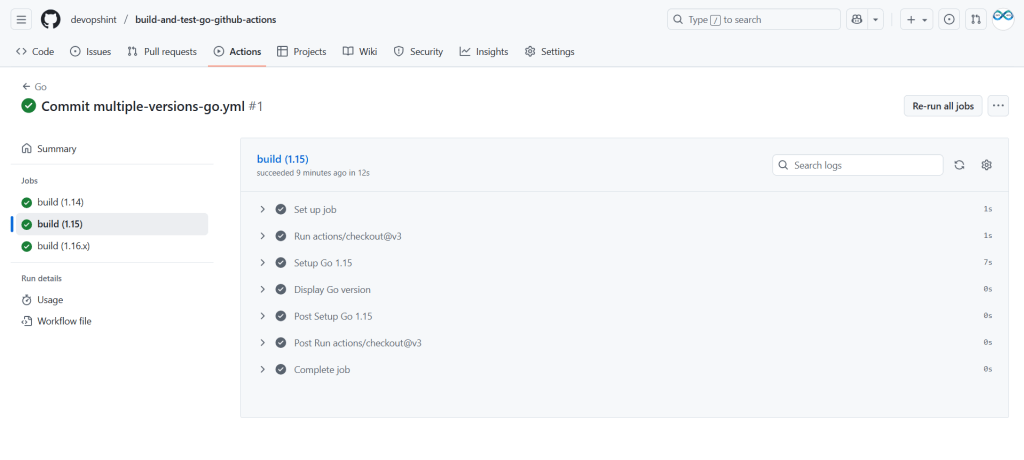
Task: Switch to the Code tab
Action: [35, 52]
